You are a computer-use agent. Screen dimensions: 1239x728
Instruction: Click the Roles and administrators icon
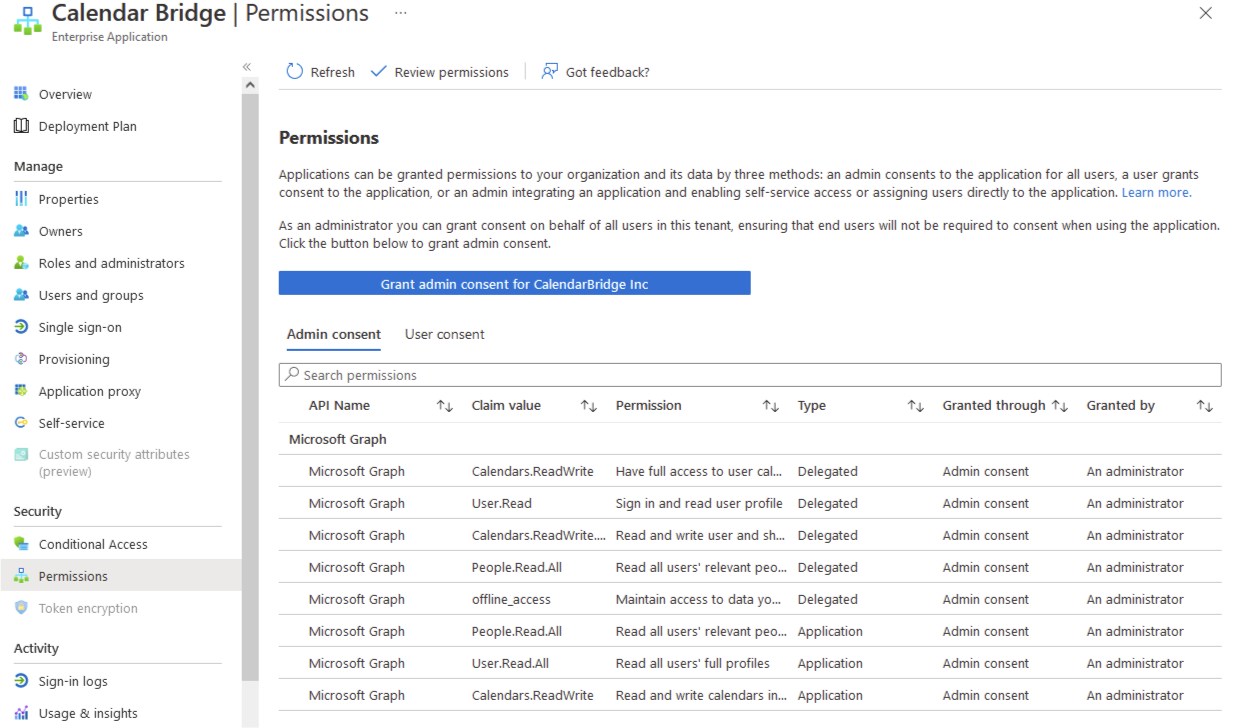21,263
